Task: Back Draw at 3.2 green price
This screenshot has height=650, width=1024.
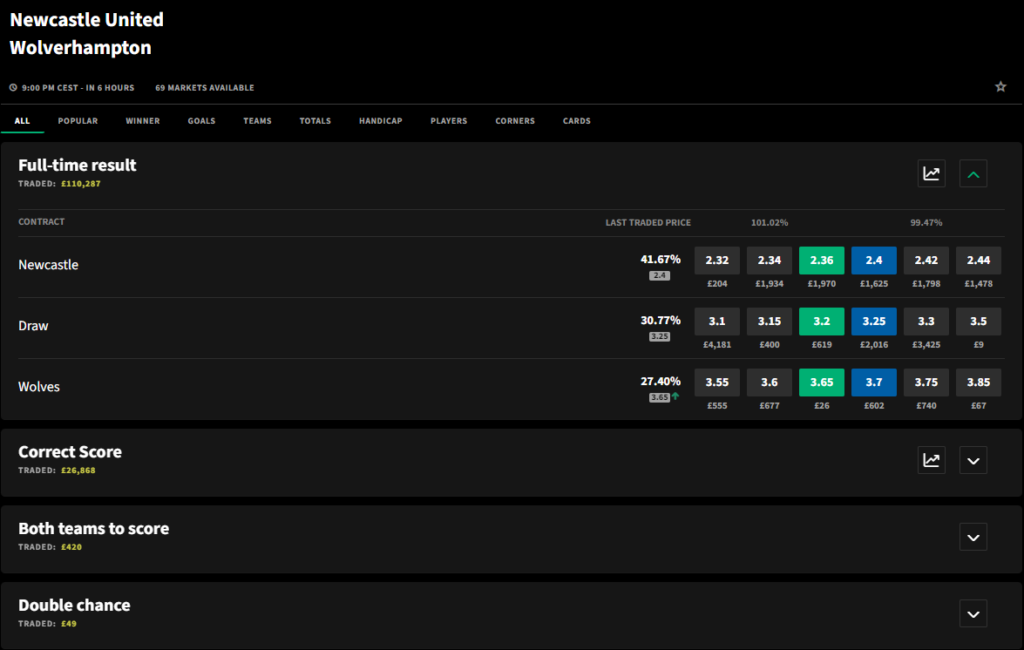Action: 822,321
